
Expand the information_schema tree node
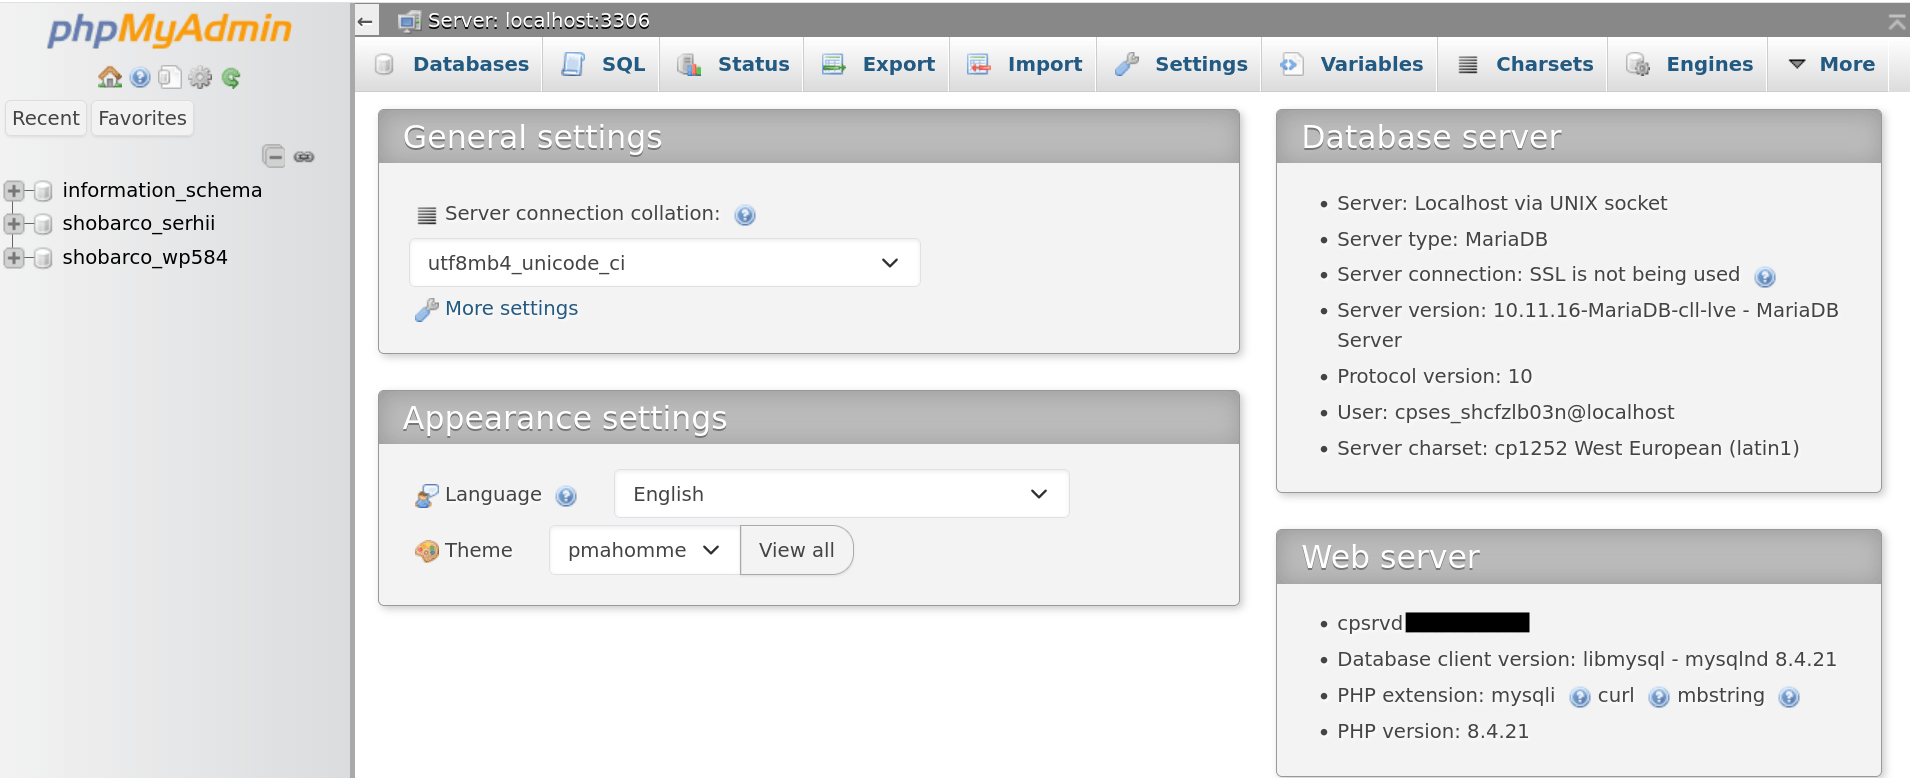14,191
